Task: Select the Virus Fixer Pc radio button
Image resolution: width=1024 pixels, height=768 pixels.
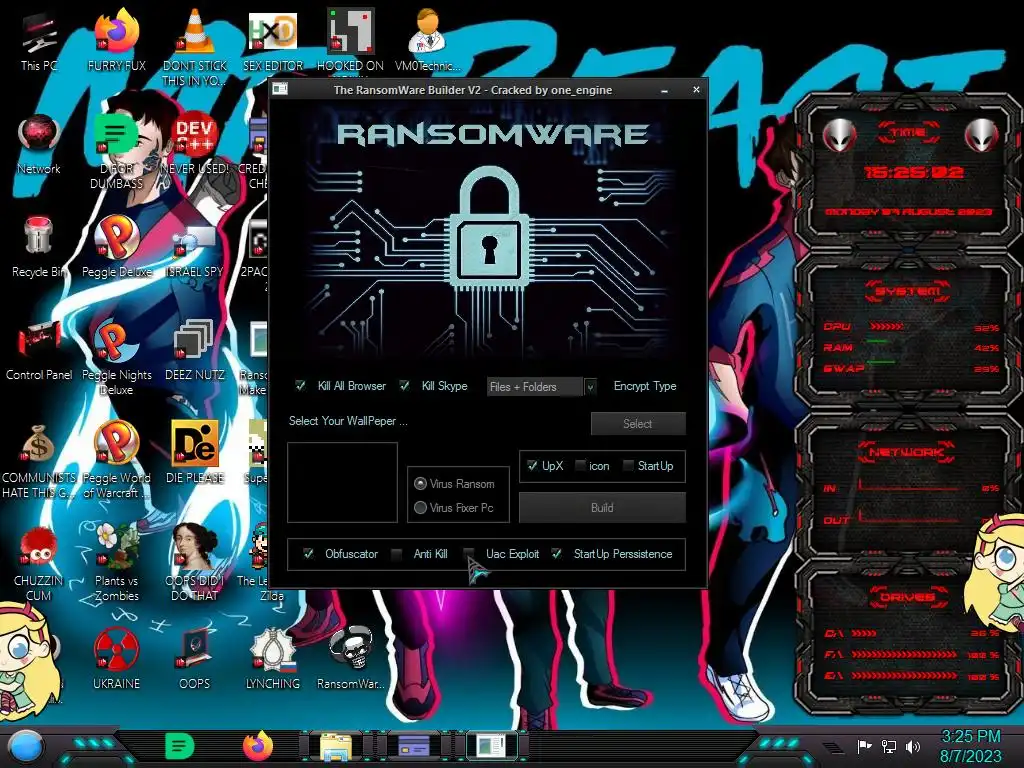Action: (420, 507)
